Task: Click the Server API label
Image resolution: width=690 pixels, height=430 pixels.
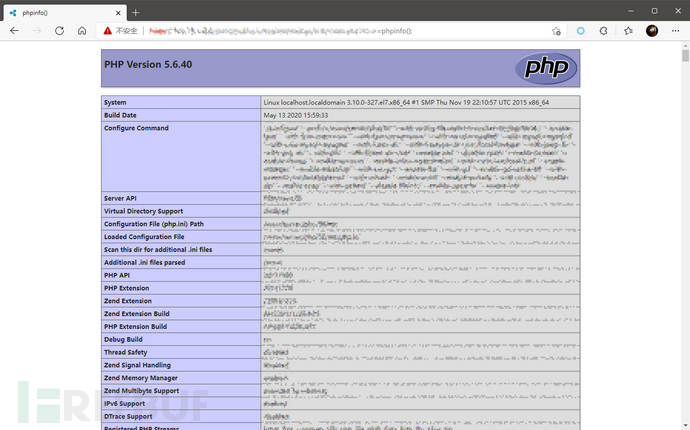Action: point(120,198)
